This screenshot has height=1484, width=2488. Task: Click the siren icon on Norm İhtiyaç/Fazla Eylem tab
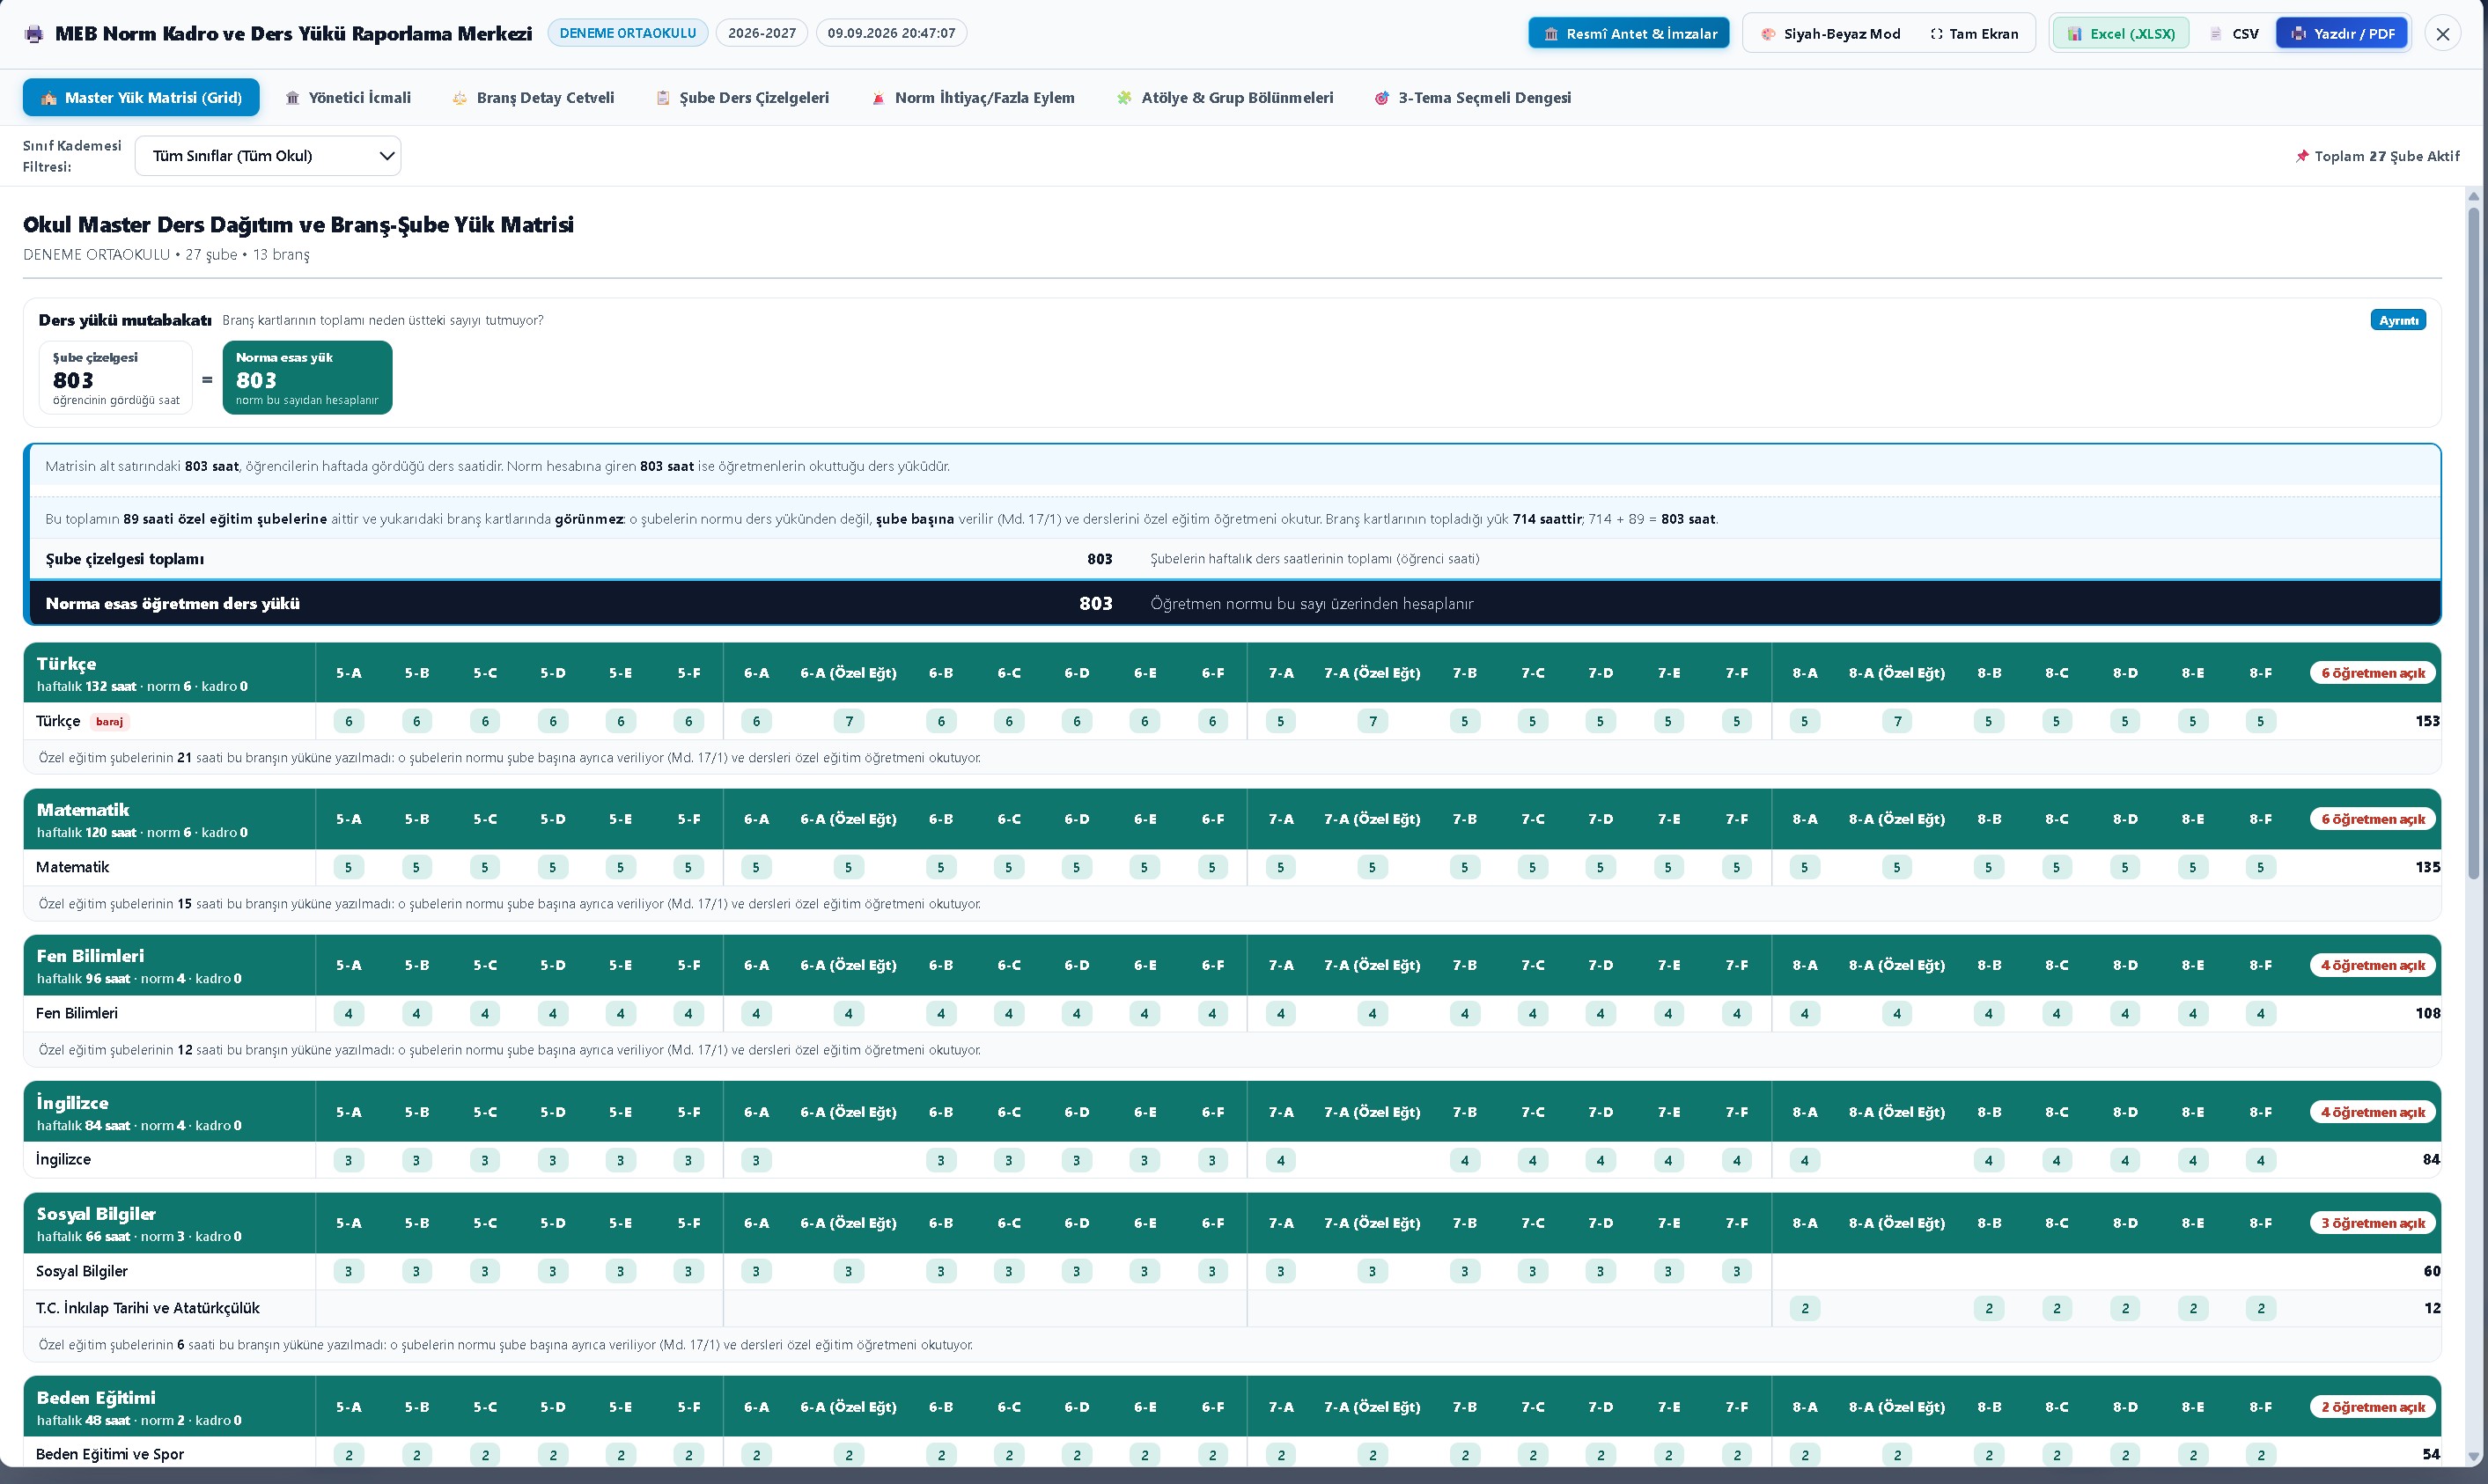878,98
